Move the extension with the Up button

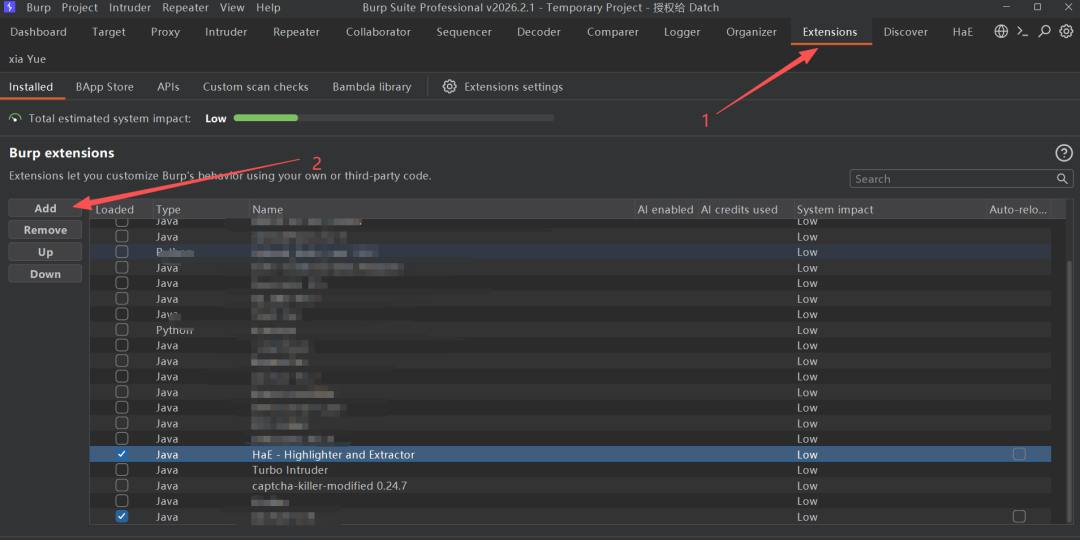click(x=45, y=252)
